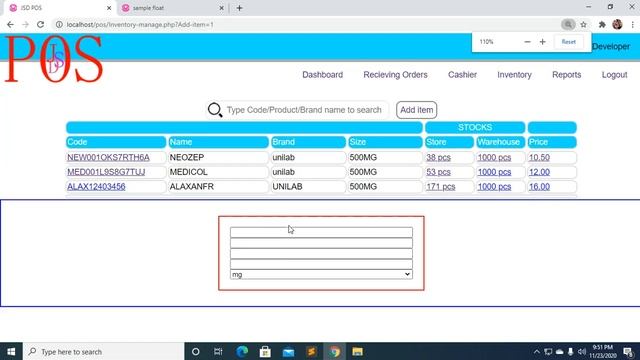Open the Chrome profile avatar
This screenshot has height=360, width=640.
click(x=617, y=24)
